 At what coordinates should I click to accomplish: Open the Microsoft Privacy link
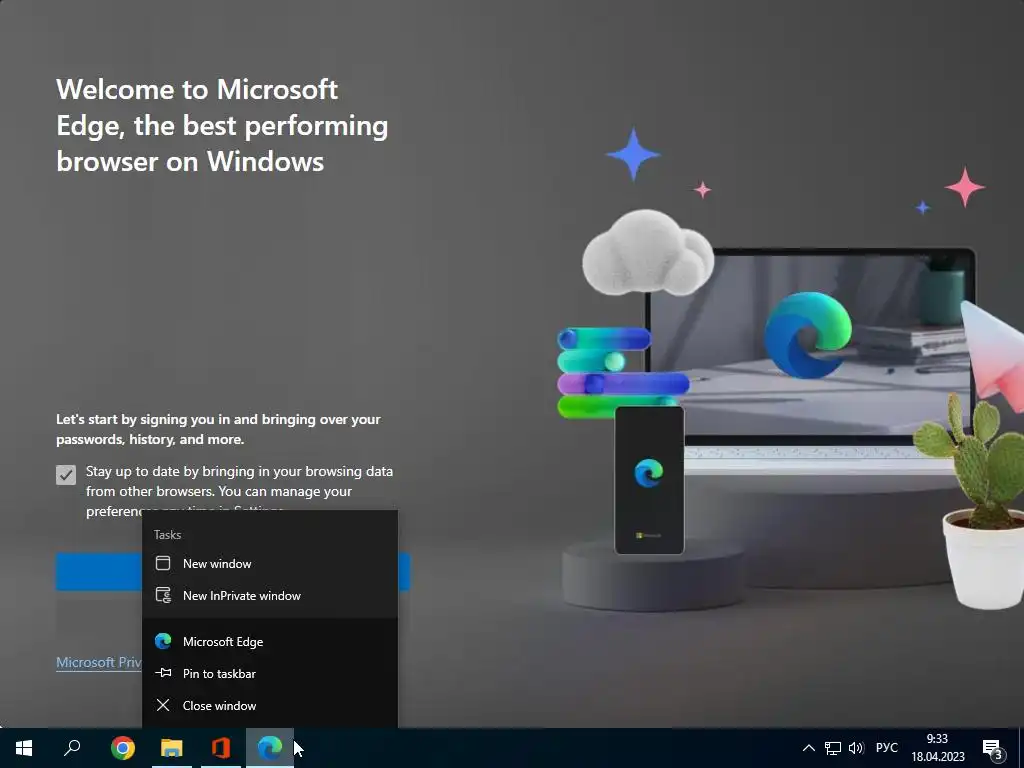point(99,662)
